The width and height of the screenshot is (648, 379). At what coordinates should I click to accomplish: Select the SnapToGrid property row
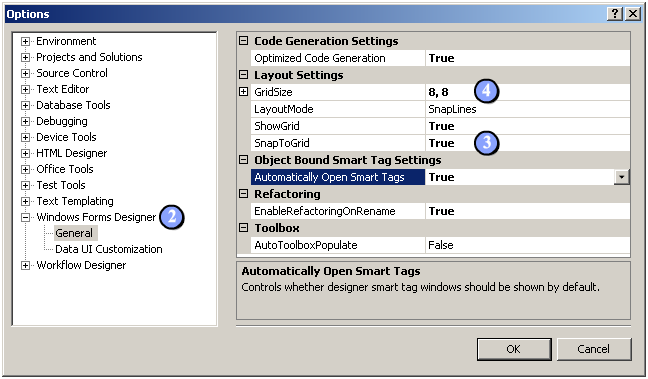440,143
